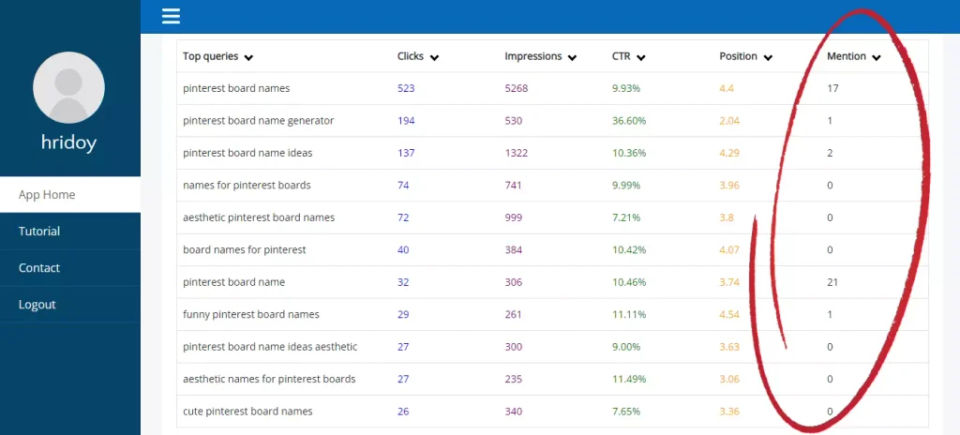Click impressions value 340
This screenshot has width=960, height=435.
click(514, 412)
